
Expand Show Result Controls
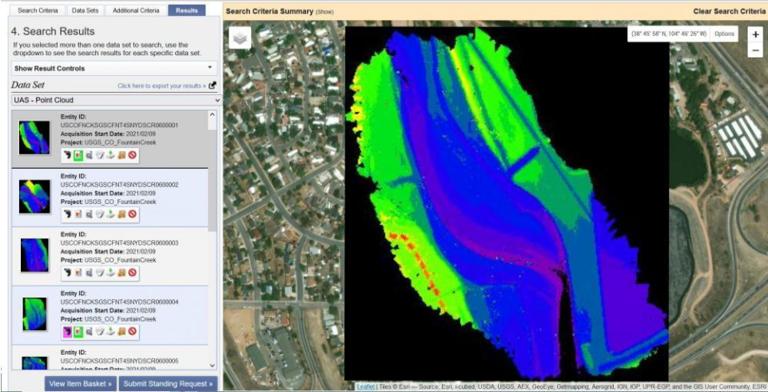(114, 68)
